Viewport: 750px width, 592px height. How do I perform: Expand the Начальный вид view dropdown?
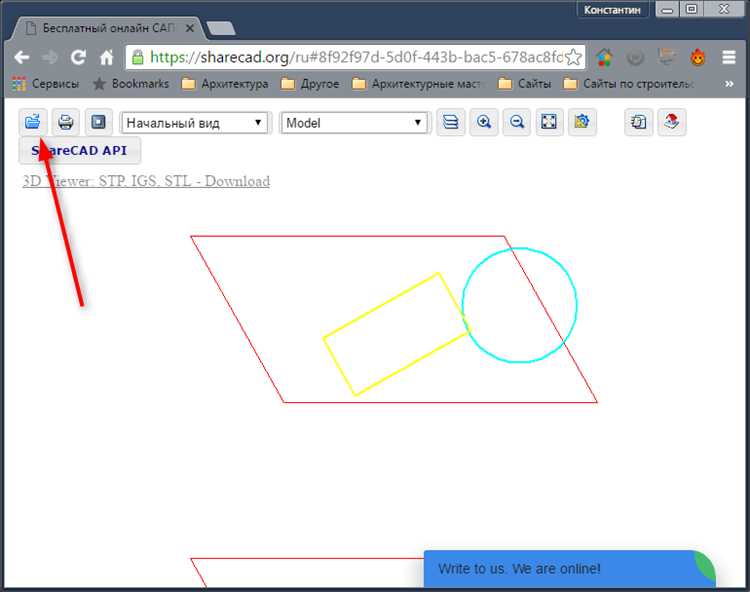pos(195,123)
